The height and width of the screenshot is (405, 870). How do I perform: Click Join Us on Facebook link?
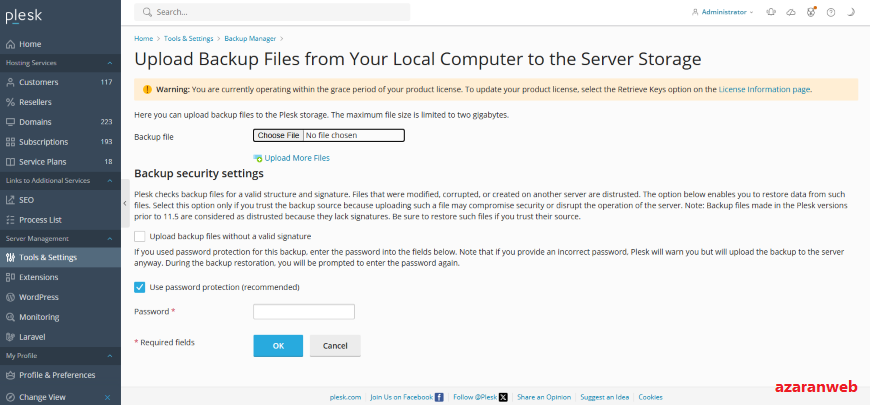point(402,397)
